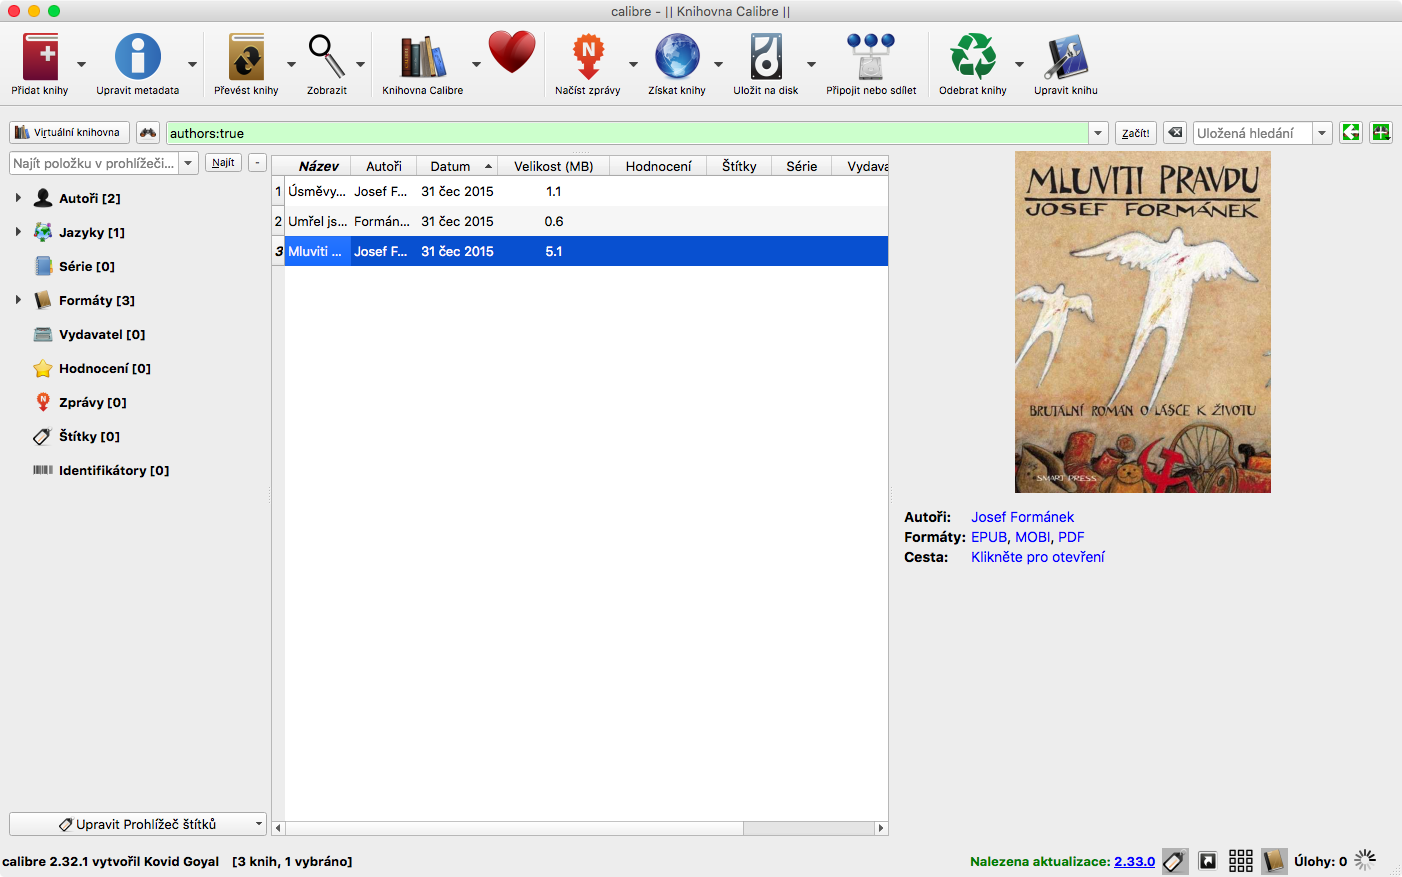The width and height of the screenshot is (1402, 877).
Task: Click the Převést knihy convert icon
Action: 246,57
